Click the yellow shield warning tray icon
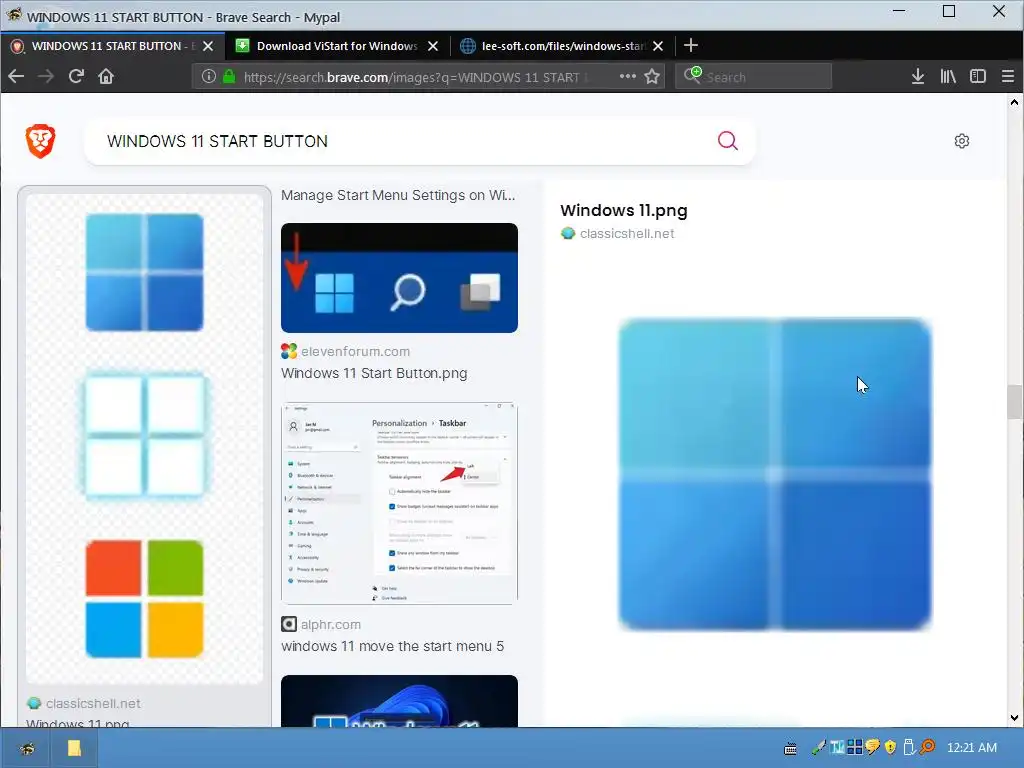The width and height of the screenshot is (1024, 768). coord(890,746)
